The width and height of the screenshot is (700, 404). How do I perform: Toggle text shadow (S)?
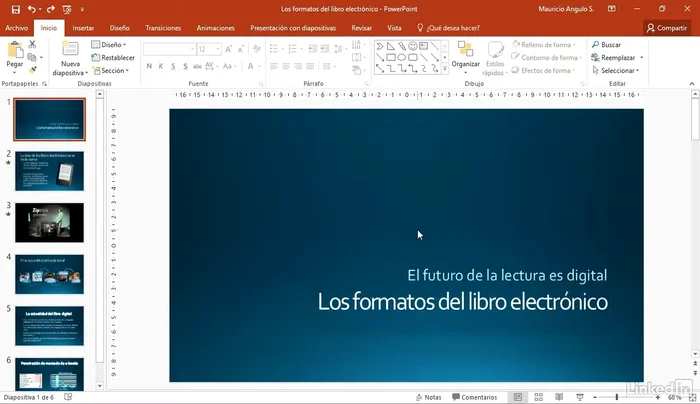click(x=185, y=66)
